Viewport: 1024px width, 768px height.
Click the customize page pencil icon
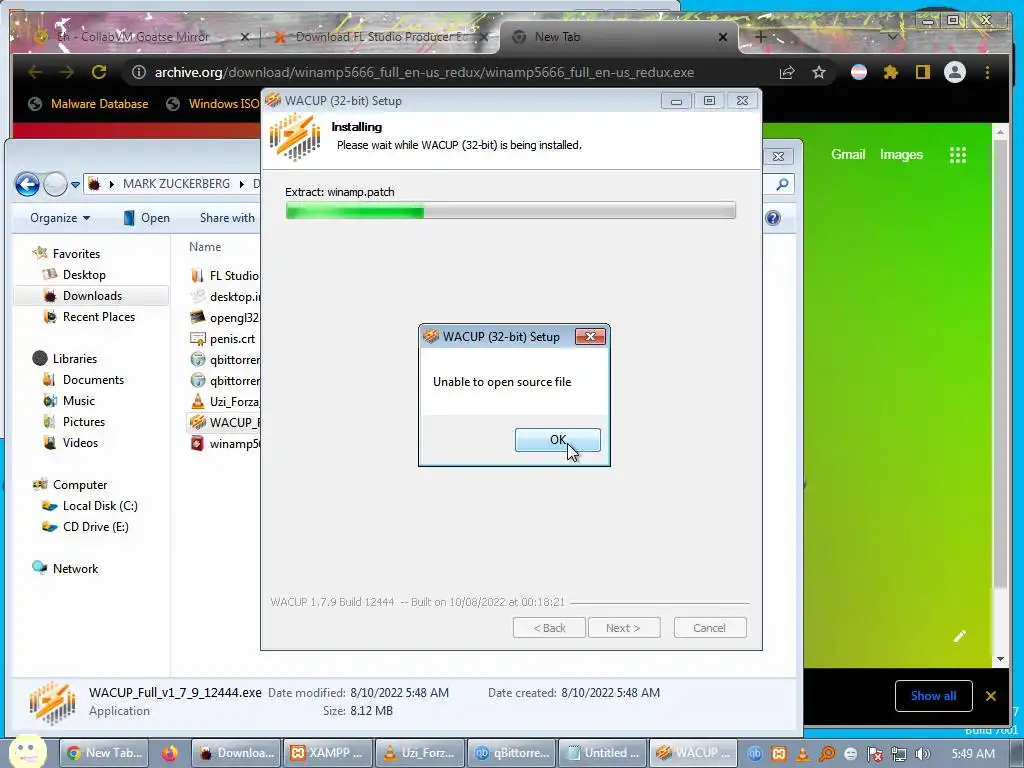click(959, 636)
